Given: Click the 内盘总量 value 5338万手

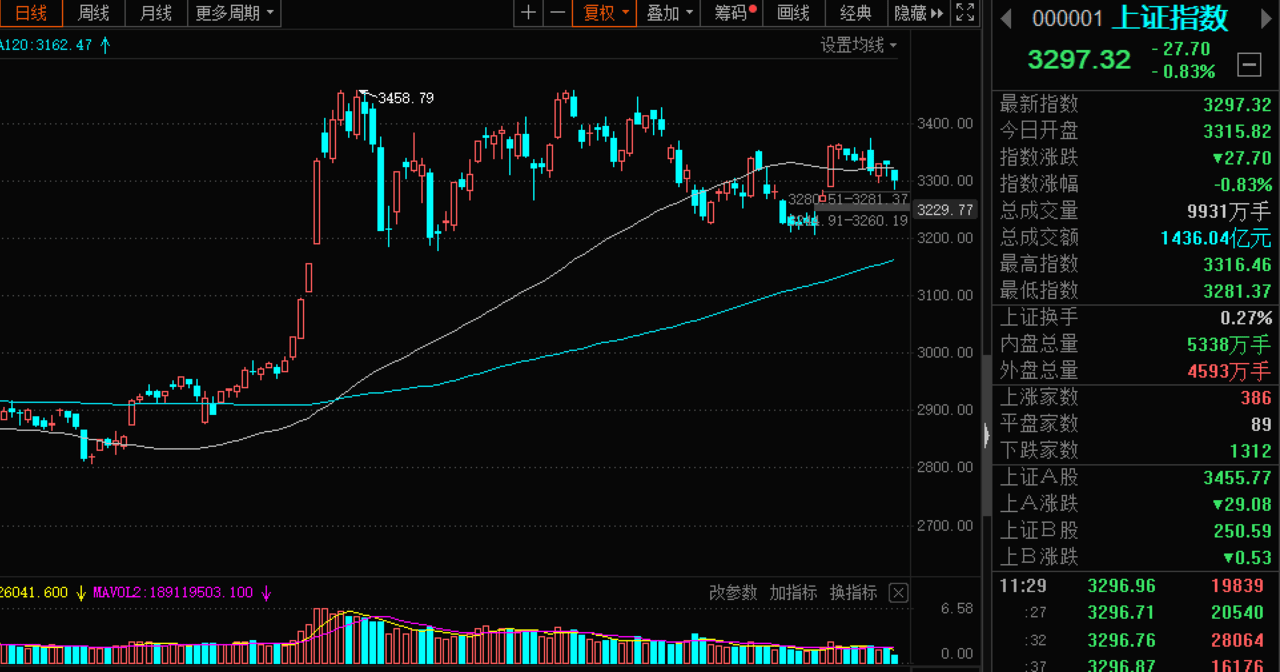Looking at the screenshot, I should (1229, 345).
